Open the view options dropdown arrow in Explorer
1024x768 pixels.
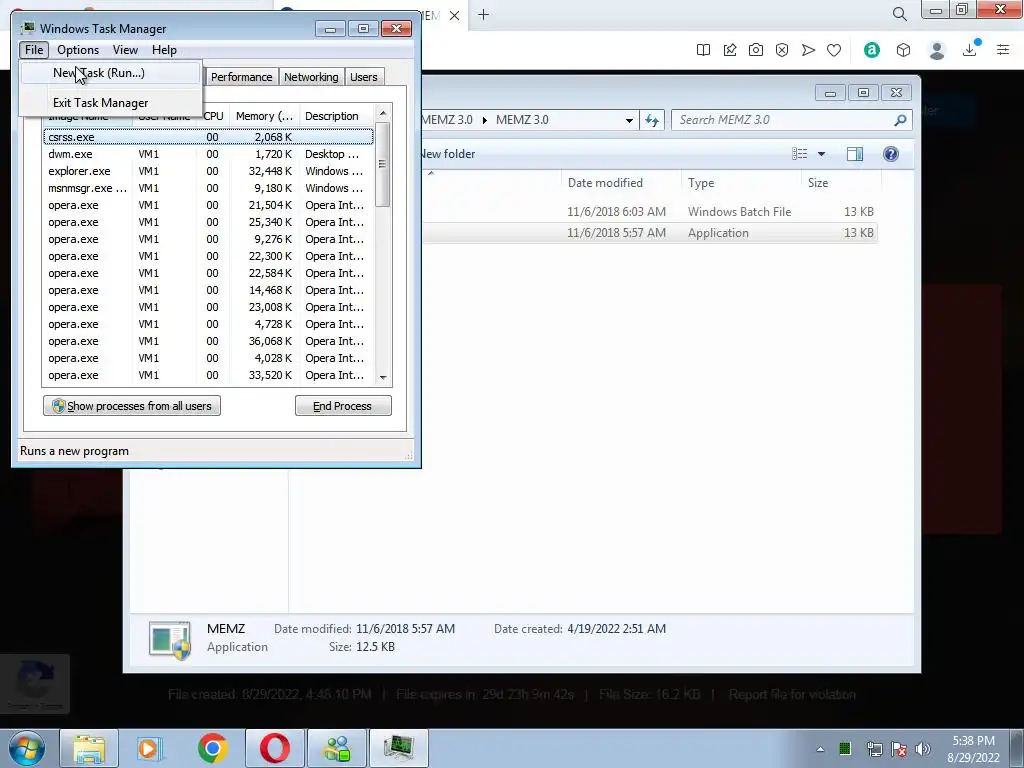tap(822, 154)
